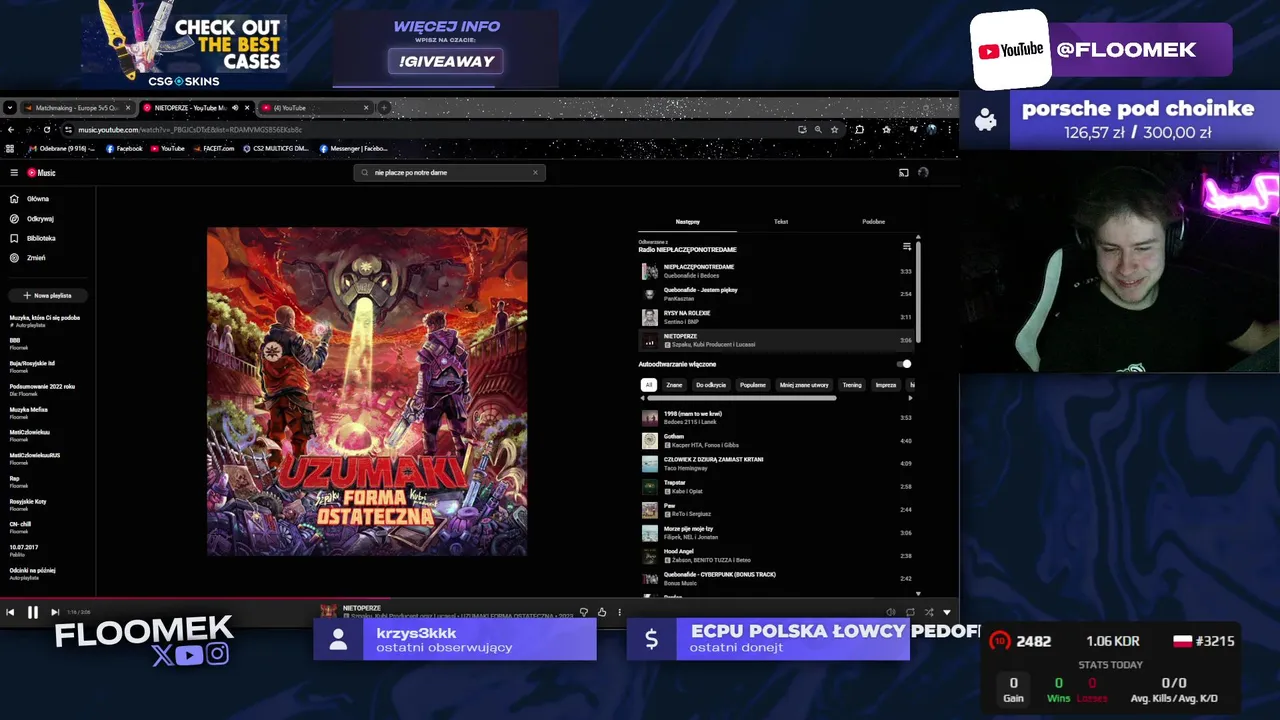The height and width of the screenshot is (720, 1280).
Task: Open a new browser tab
Action: [384, 108]
